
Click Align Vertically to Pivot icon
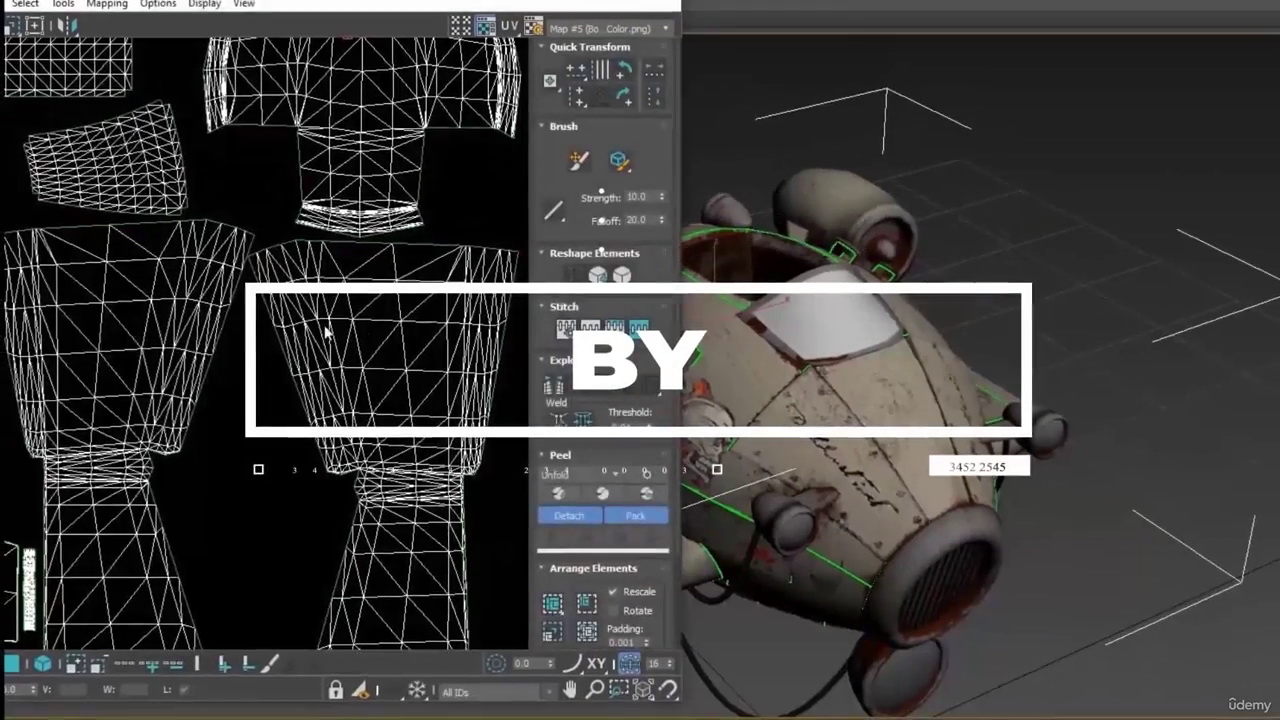pos(576,96)
